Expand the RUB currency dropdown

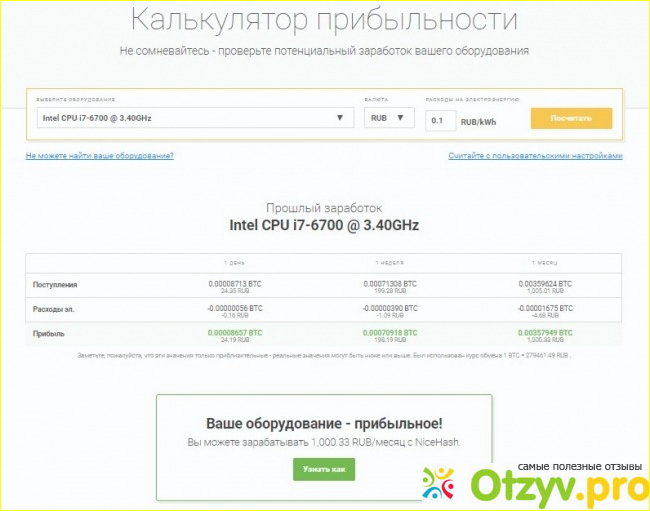(x=388, y=118)
